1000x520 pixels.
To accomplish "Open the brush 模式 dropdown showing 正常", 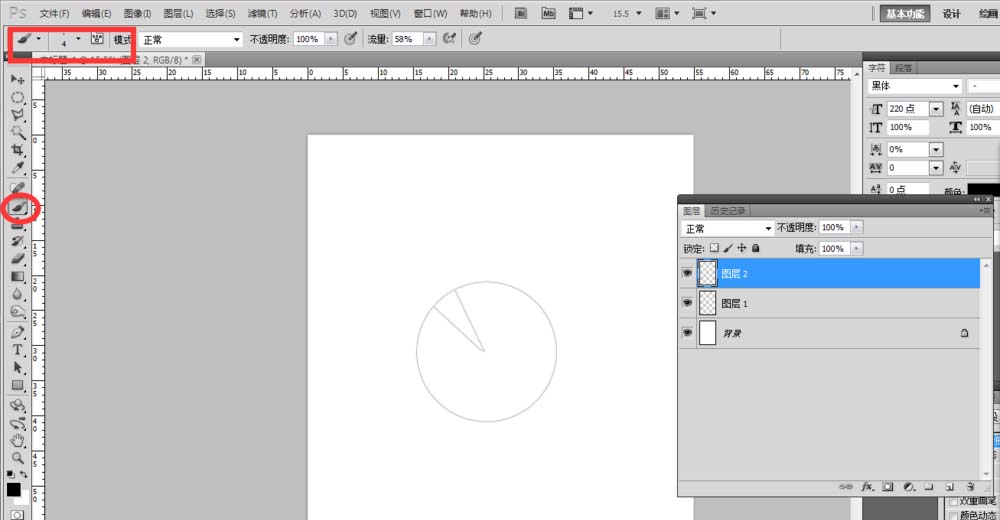I will (190, 39).
